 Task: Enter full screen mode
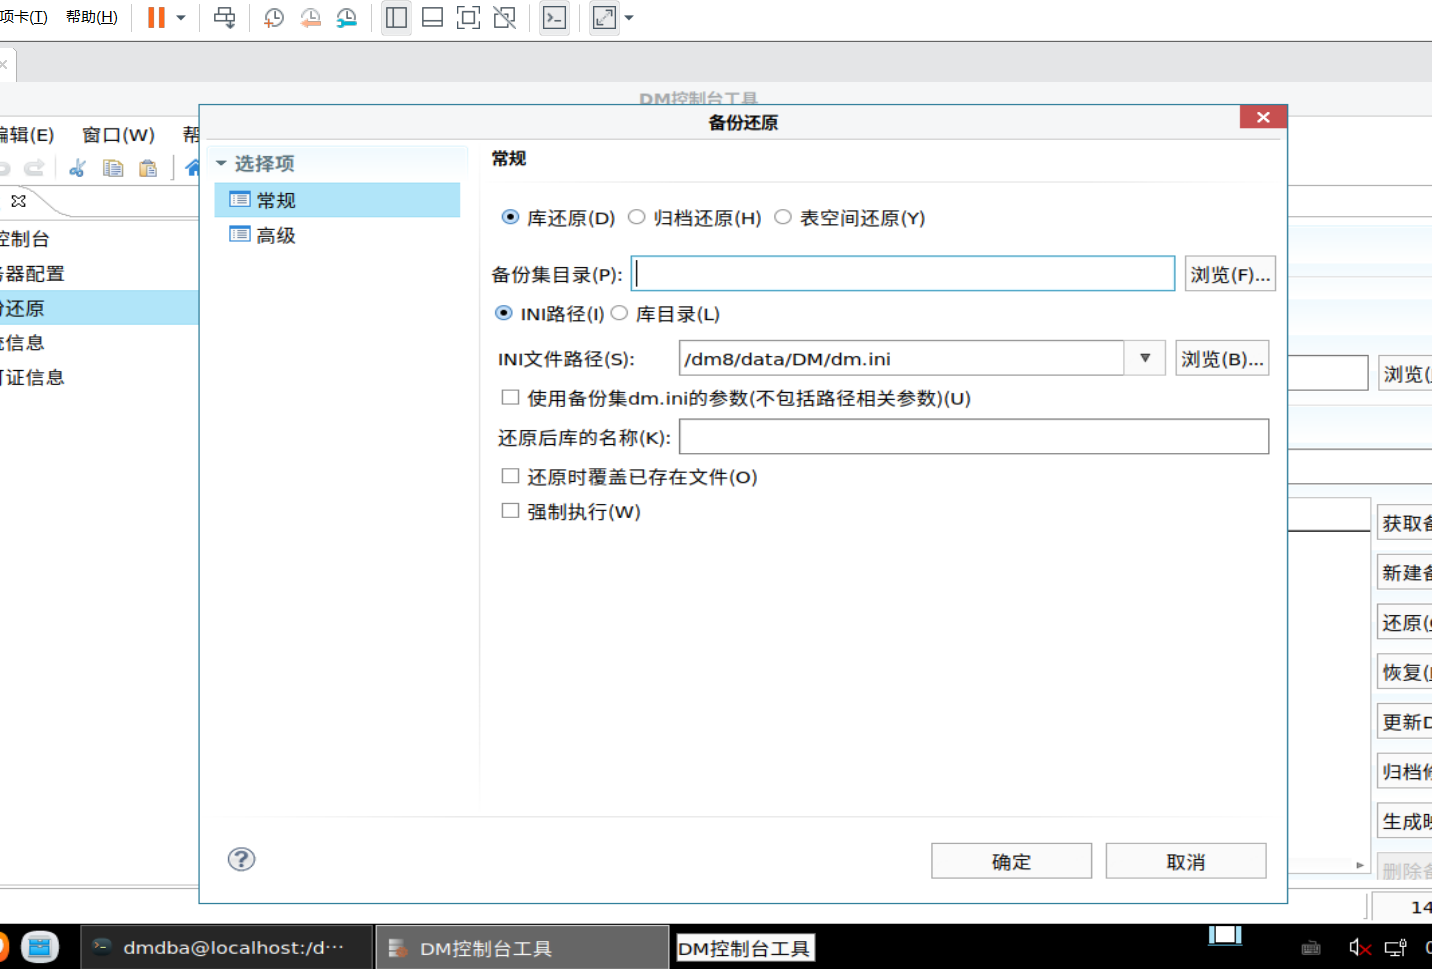coord(468,17)
